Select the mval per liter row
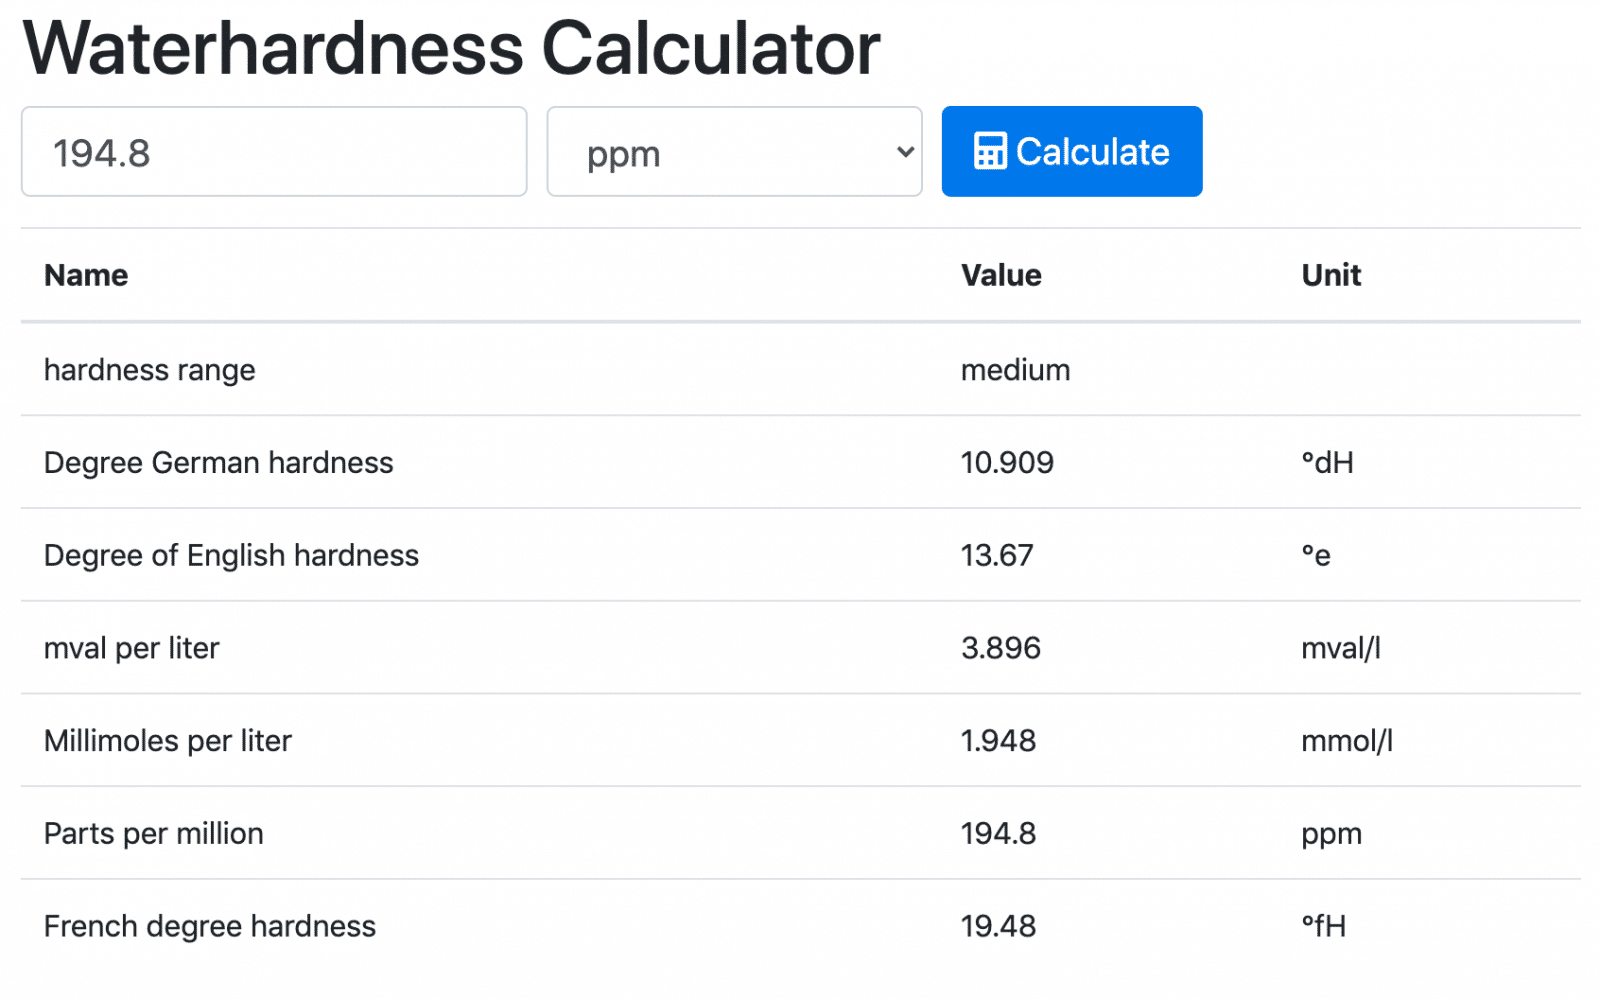Image resolution: width=1600 pixels, height=999 pixels. pos(800,648)
